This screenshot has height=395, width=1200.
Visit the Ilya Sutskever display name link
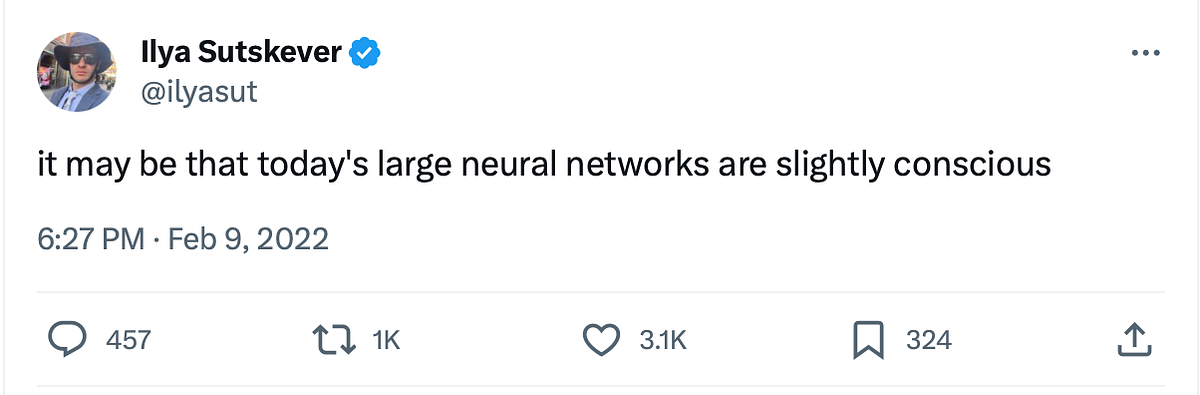click(241, 54)
